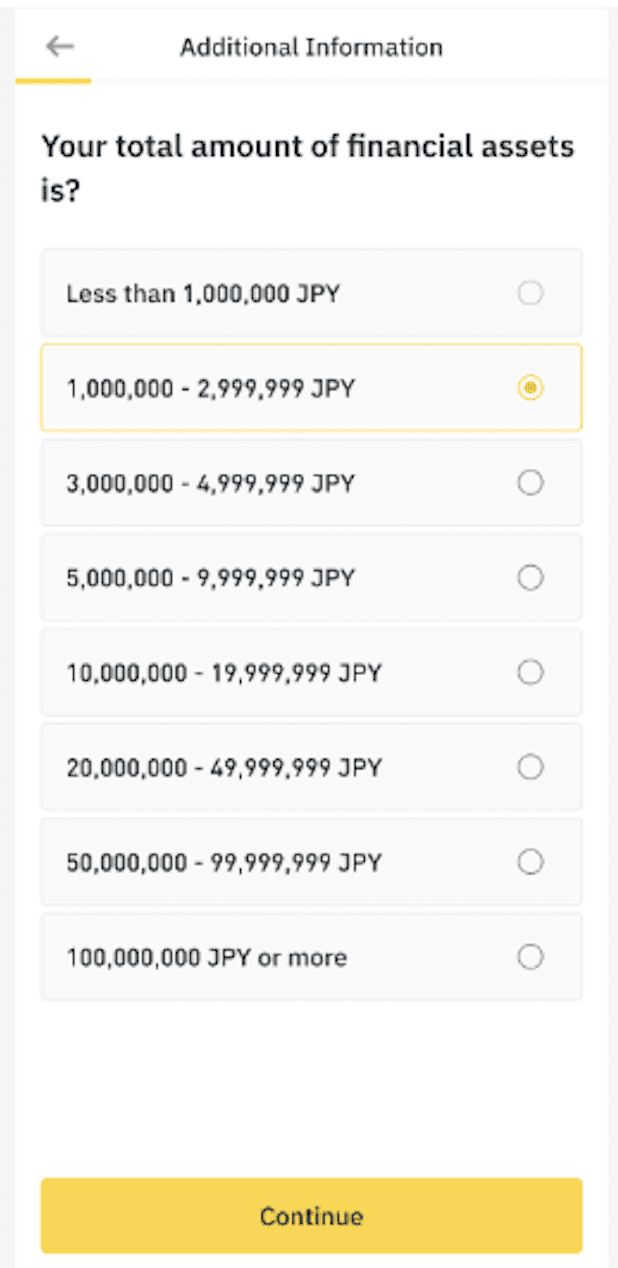
Task: Click the '50,000,000 - 99,999,999 JPY' text label
Action: pos(224,862)
